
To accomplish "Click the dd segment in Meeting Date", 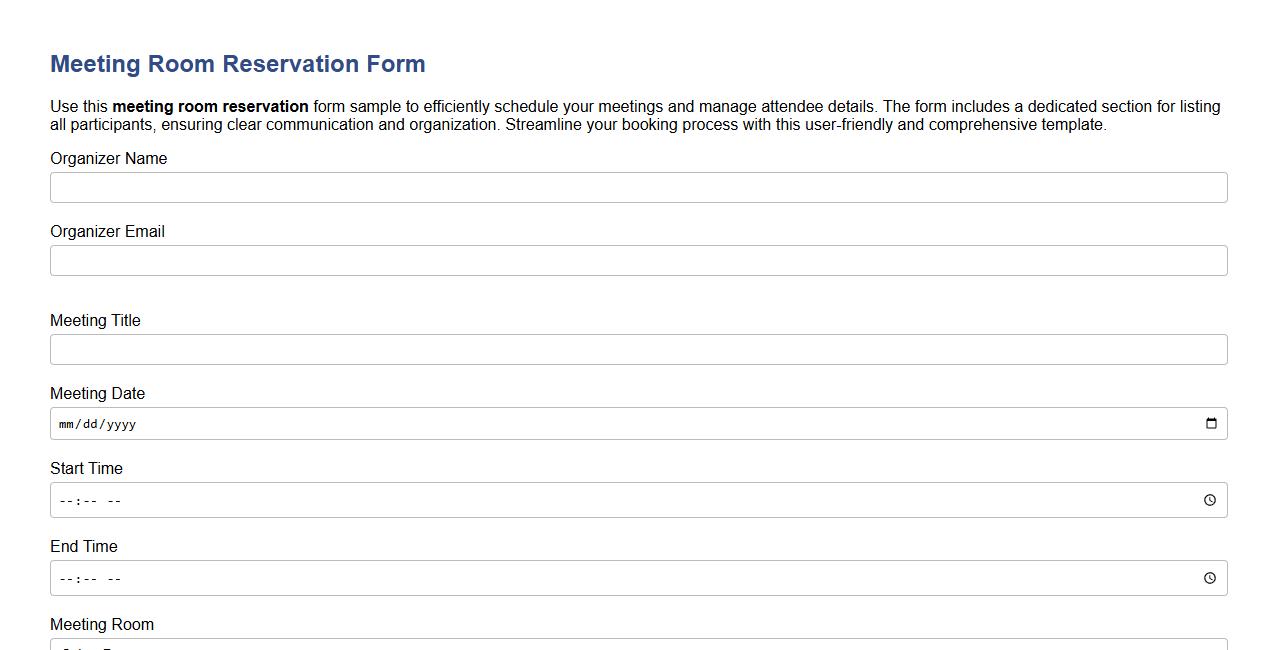I will 92,423.
